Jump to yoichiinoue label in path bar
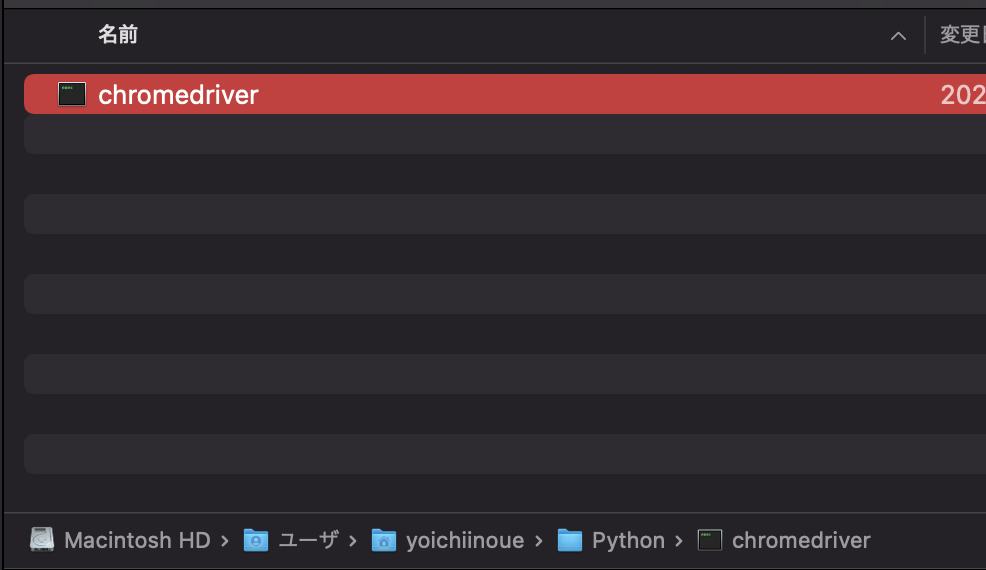 point(464,540)
